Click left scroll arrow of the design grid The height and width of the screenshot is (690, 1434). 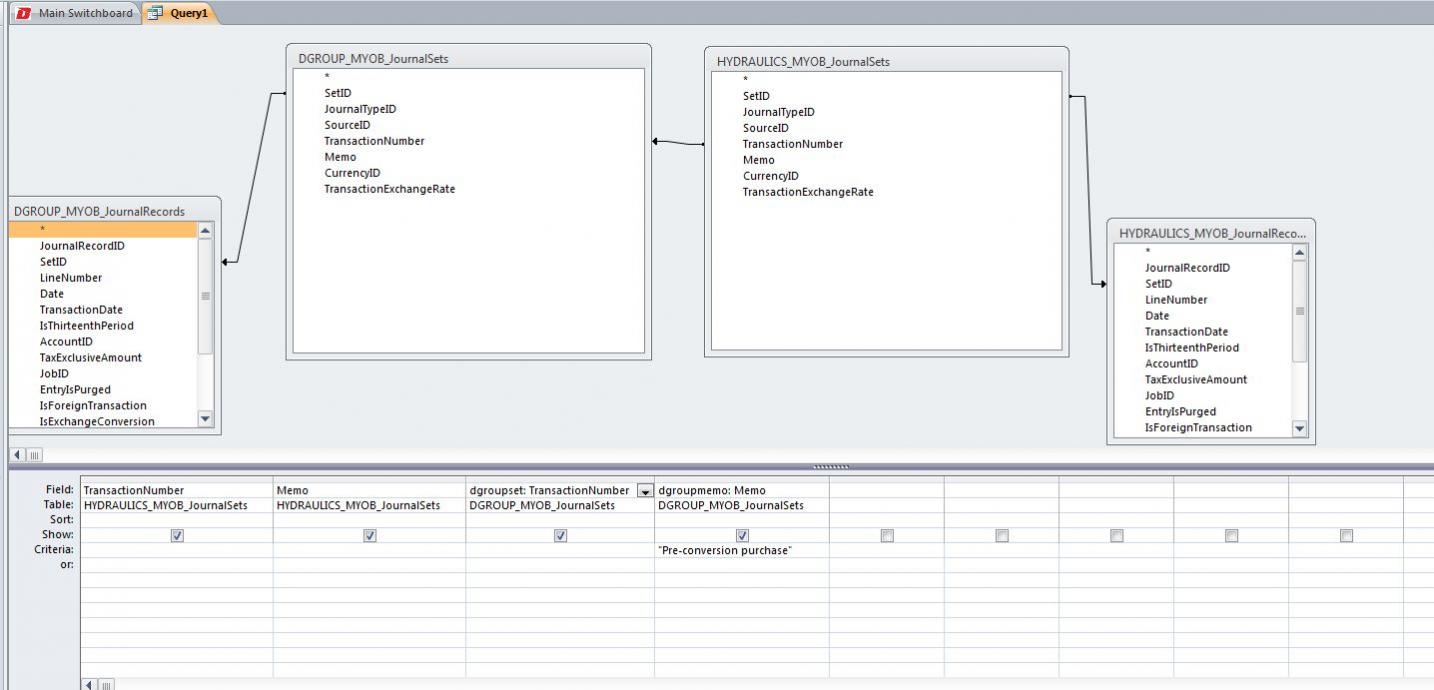[x=90, y=685]
